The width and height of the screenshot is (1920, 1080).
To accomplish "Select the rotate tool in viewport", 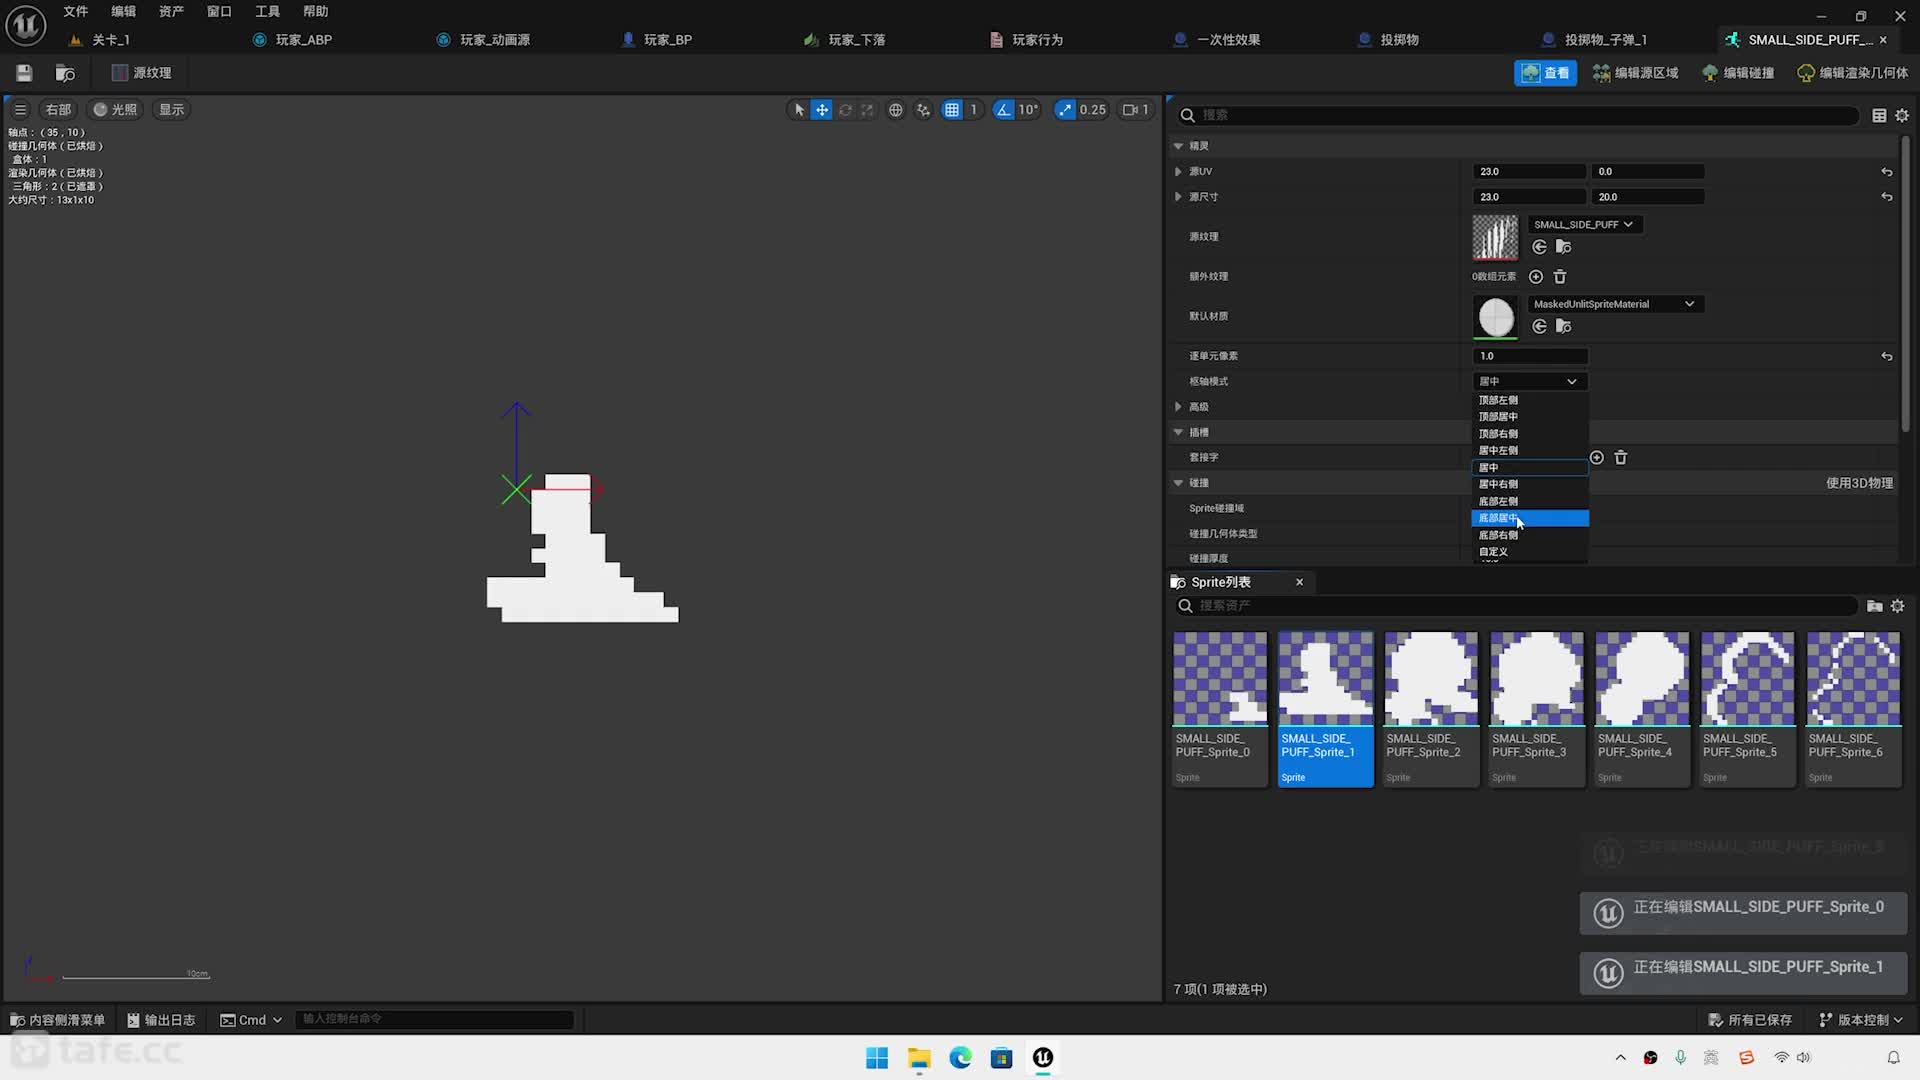I will tap(845, 110).
